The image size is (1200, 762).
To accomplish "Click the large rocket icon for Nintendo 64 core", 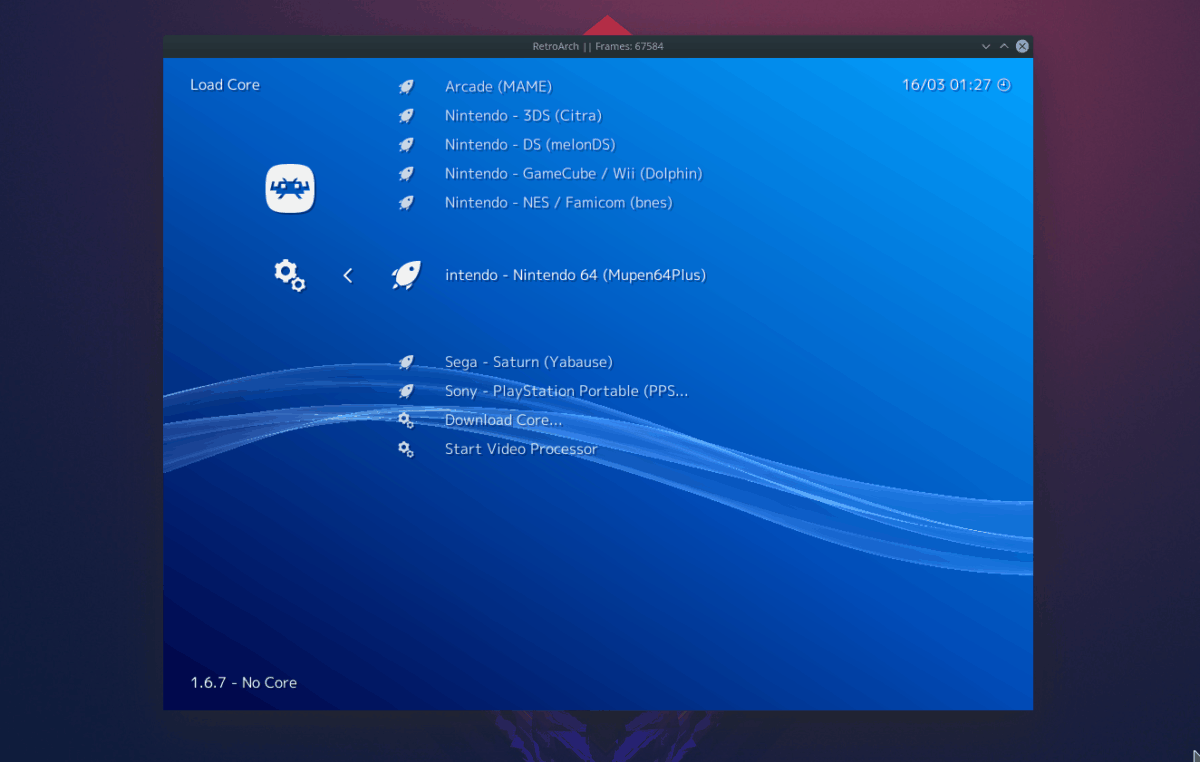I will (406, 275).
